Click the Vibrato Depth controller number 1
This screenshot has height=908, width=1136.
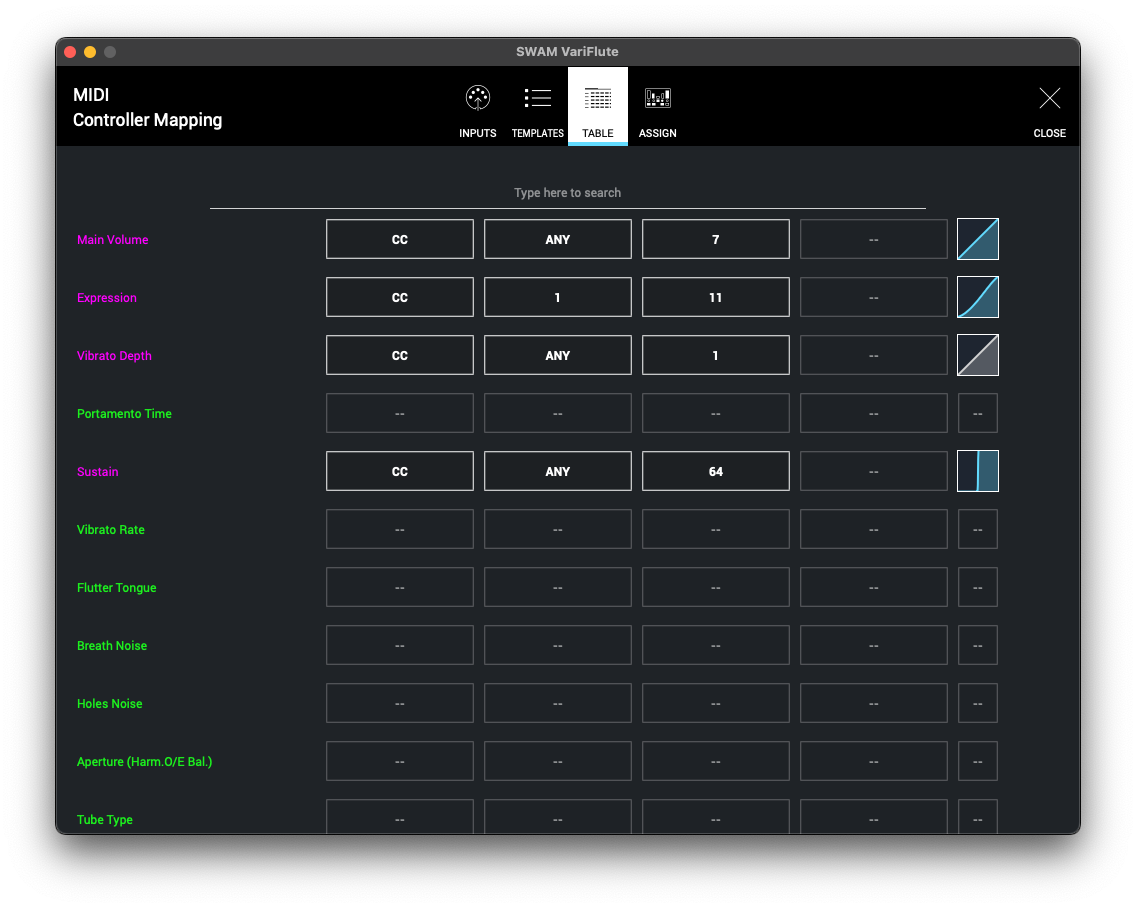pyautogui.click(x=715, y=356)
